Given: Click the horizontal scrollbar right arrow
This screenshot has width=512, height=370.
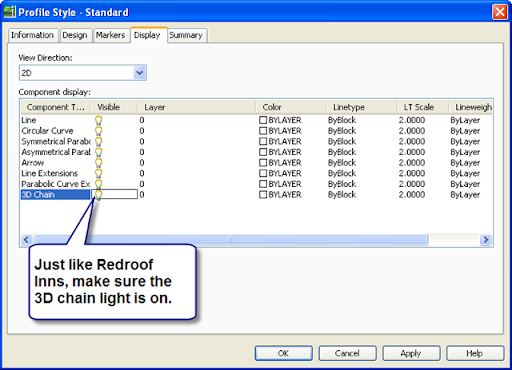Looking at the screenshot, I should (486, 240).
